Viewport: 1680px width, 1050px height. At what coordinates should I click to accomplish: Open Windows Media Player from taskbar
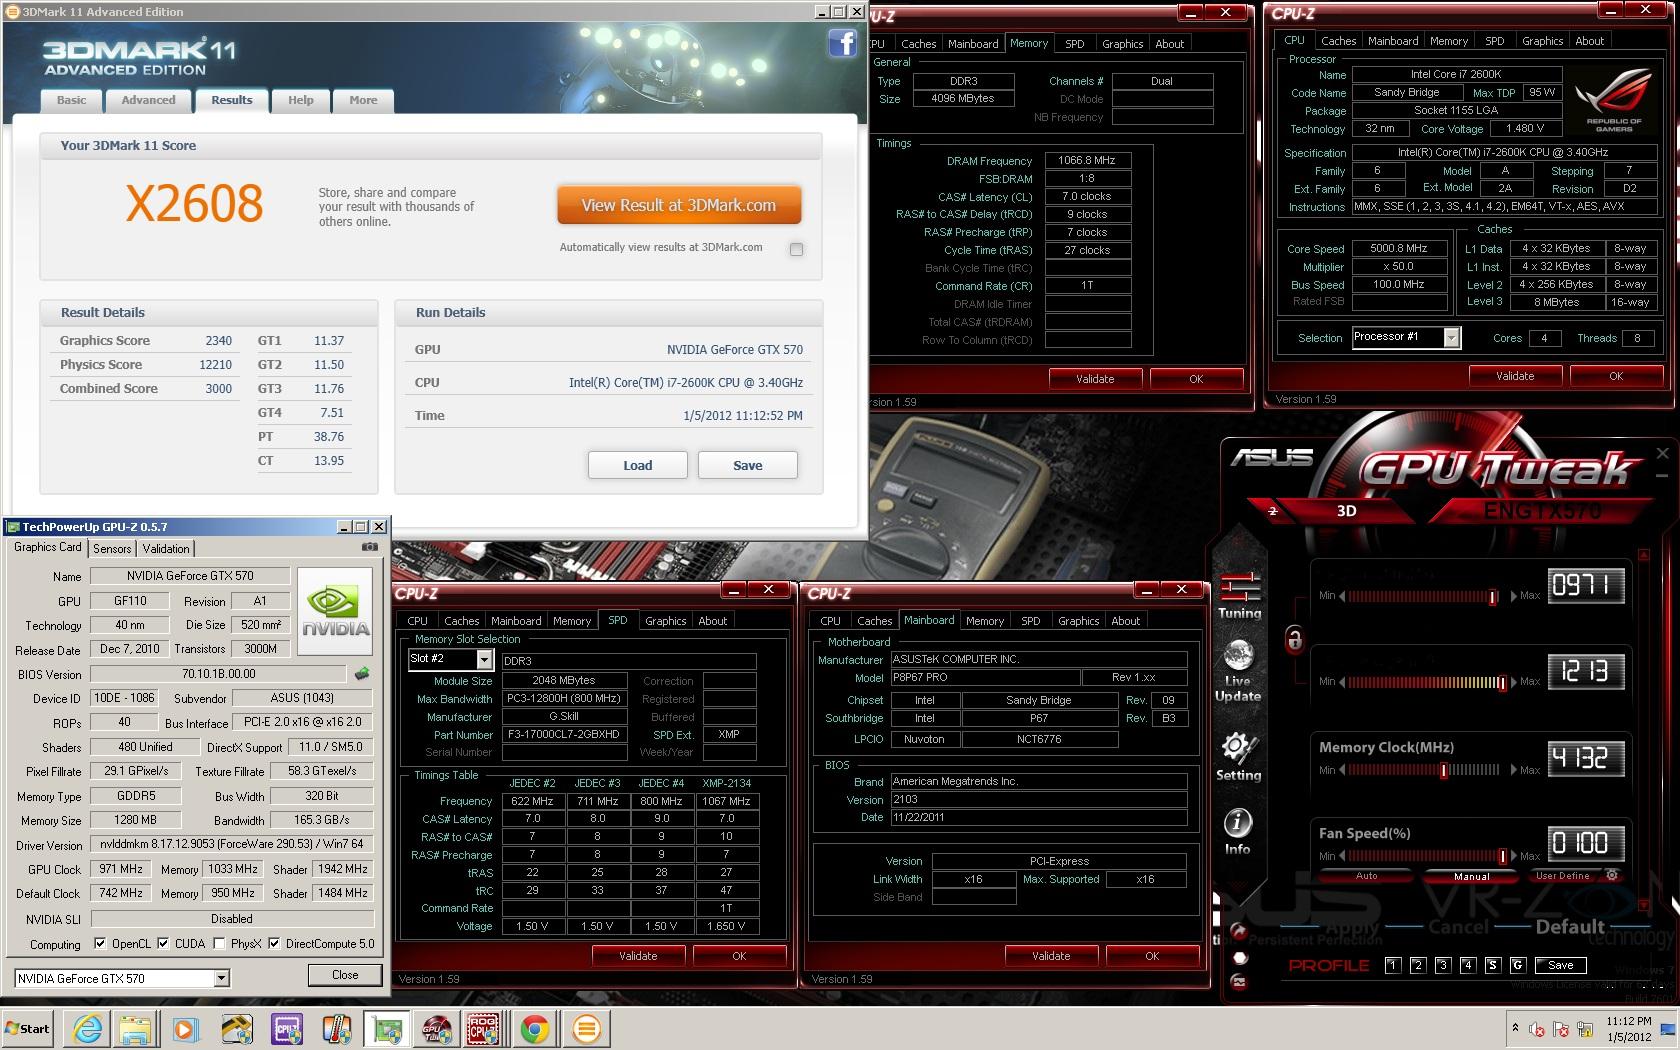[x=186, y=1028]
